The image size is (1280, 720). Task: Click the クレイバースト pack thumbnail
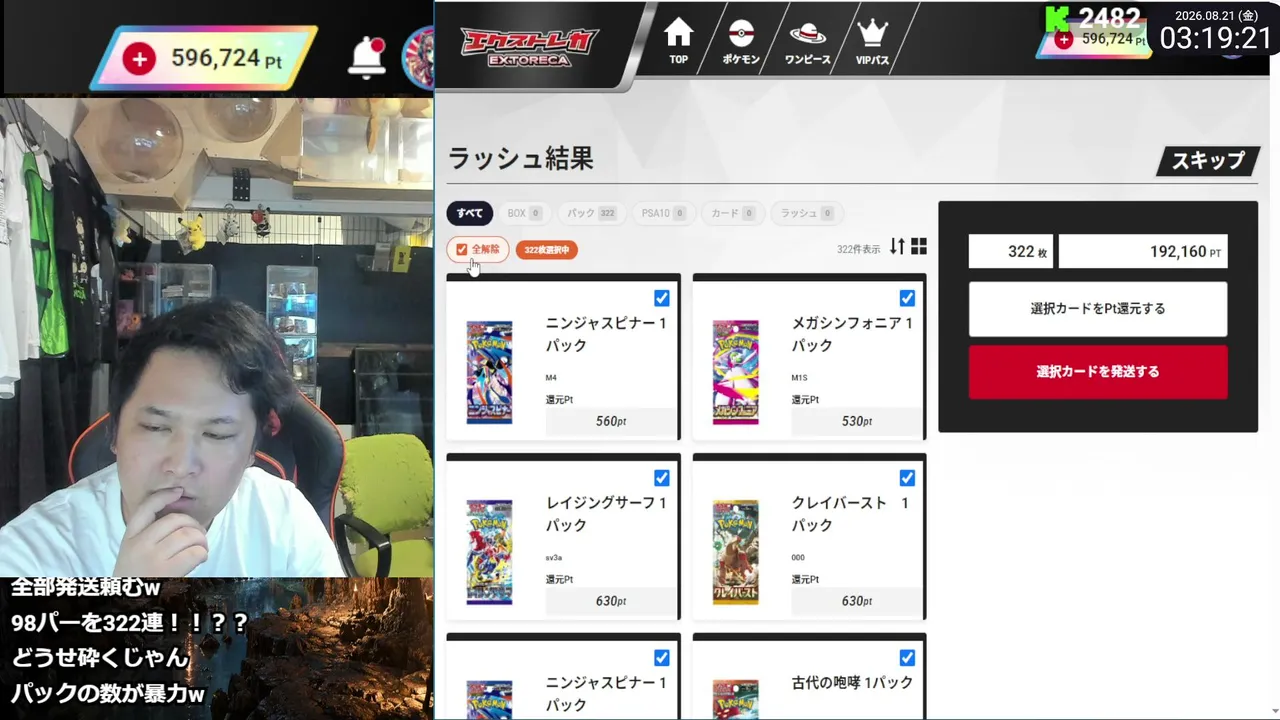tap(735, 552)
